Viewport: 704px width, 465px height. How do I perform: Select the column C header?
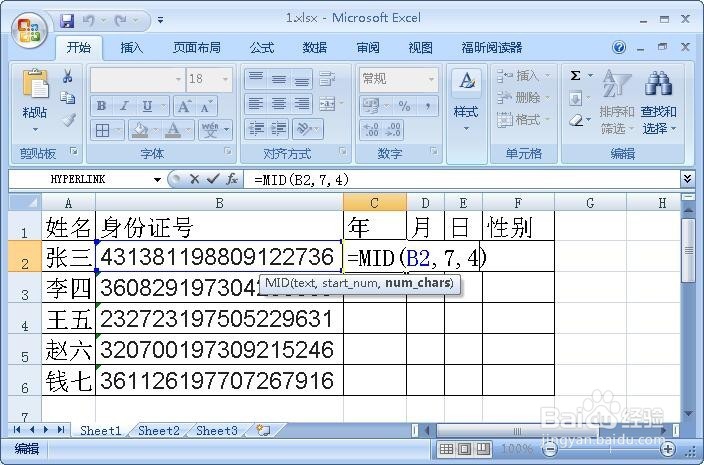tap(375, 203)
